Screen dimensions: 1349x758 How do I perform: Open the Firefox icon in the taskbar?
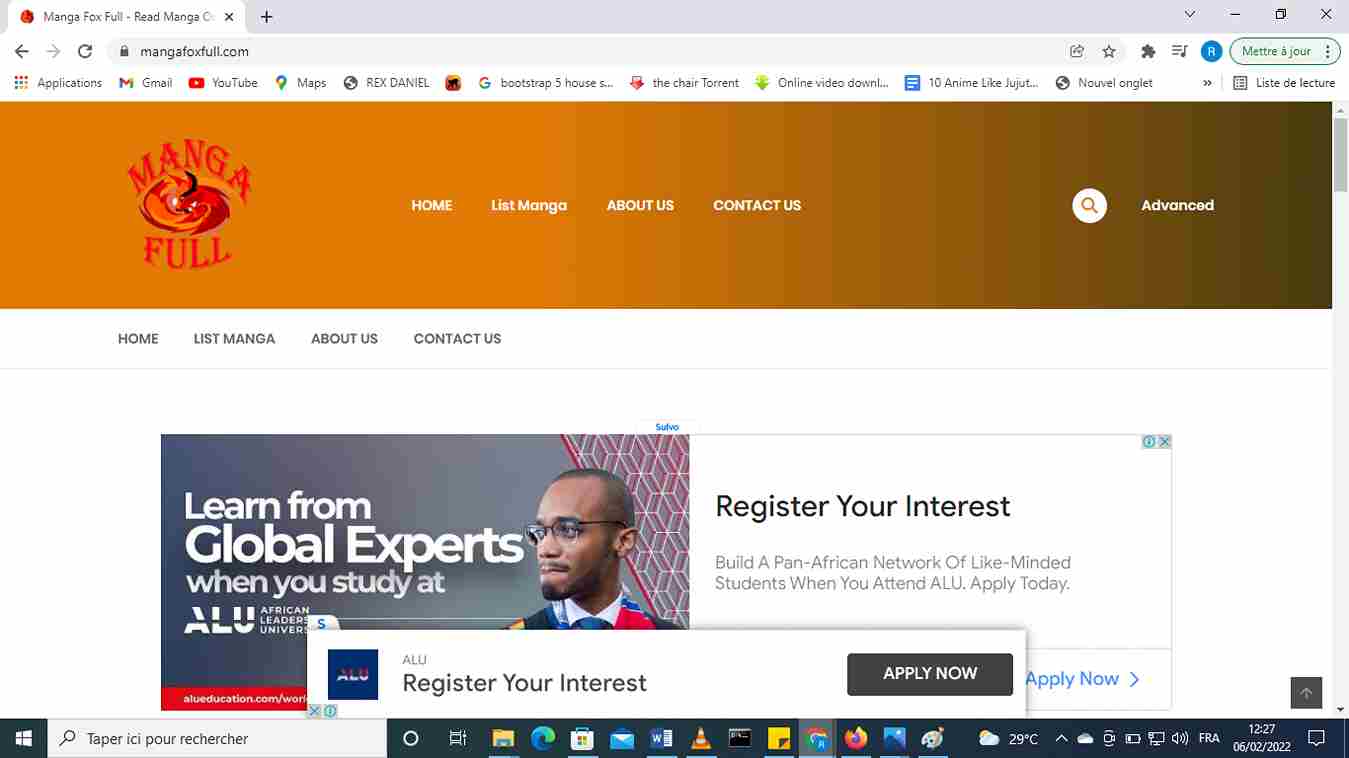855,739
